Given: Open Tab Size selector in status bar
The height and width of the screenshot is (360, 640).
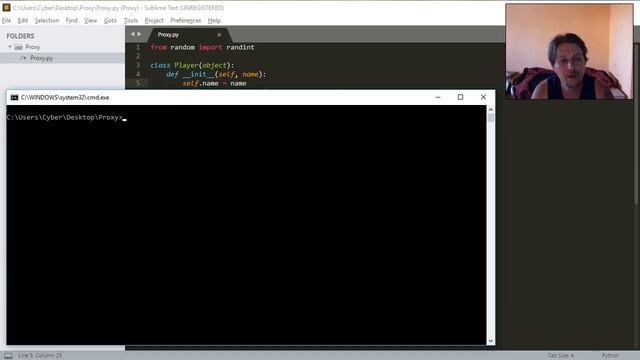Looking at the screenshot, I should tap(560, 356).
